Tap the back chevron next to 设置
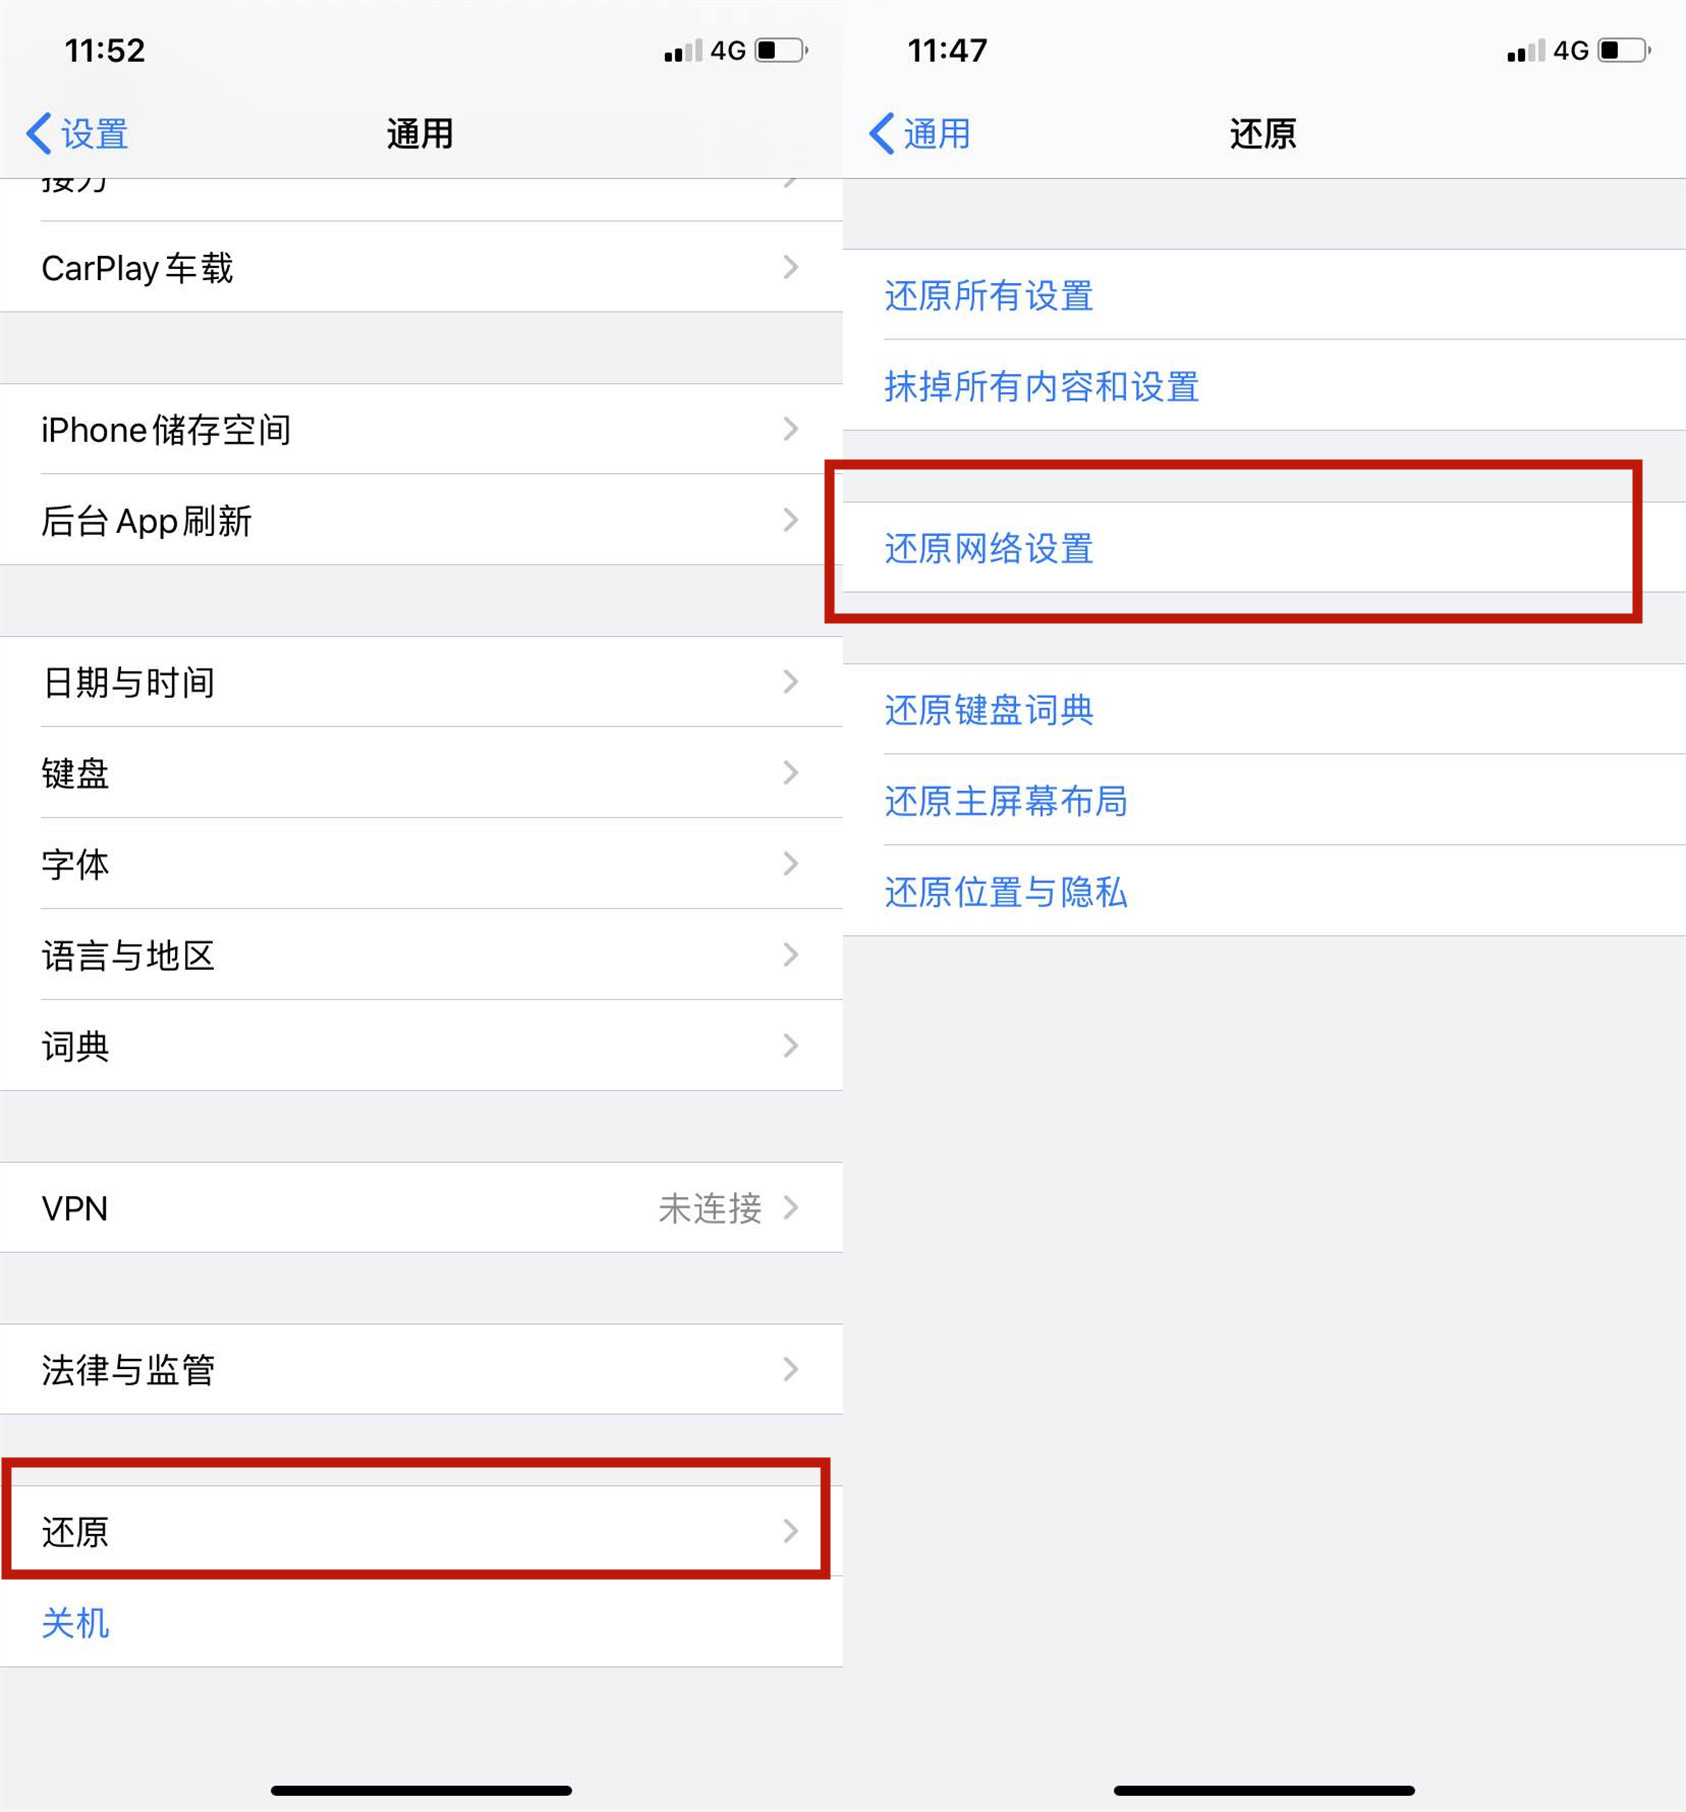This screenshot has height=1812, width=1686. pos(37,133)
